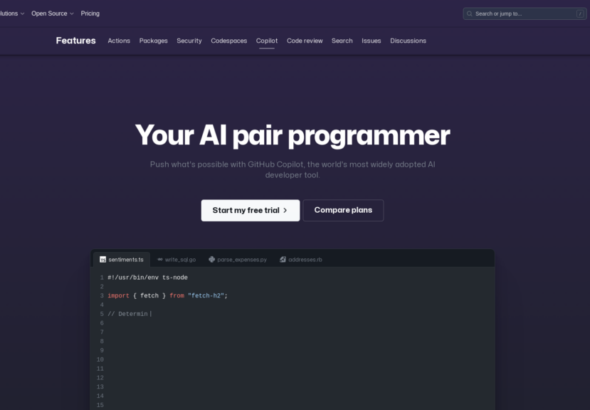The width and height of the screenshot is (590, 410).
Task: Click the '#!/usr/bin/env ts-node' code line
Action: 148,278
